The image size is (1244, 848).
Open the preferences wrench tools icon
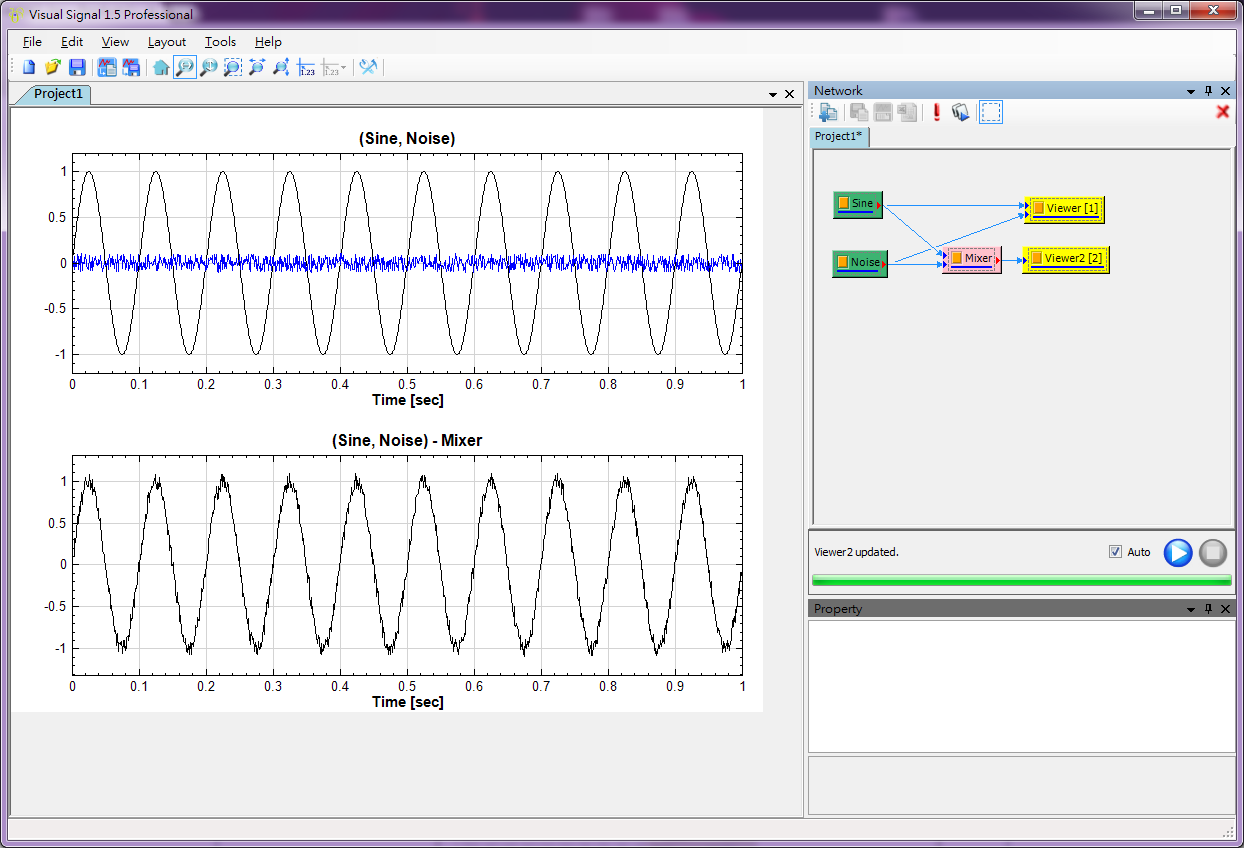368,68
